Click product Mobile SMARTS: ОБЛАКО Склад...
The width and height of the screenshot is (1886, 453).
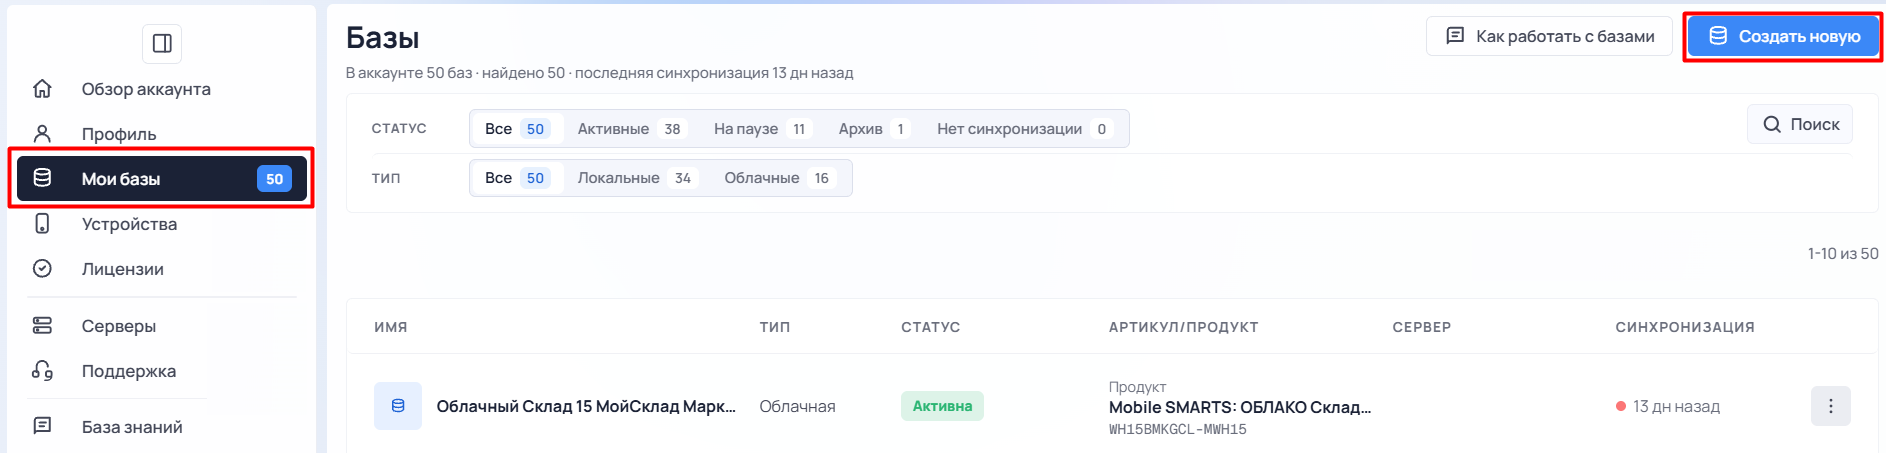(1240, 407)
